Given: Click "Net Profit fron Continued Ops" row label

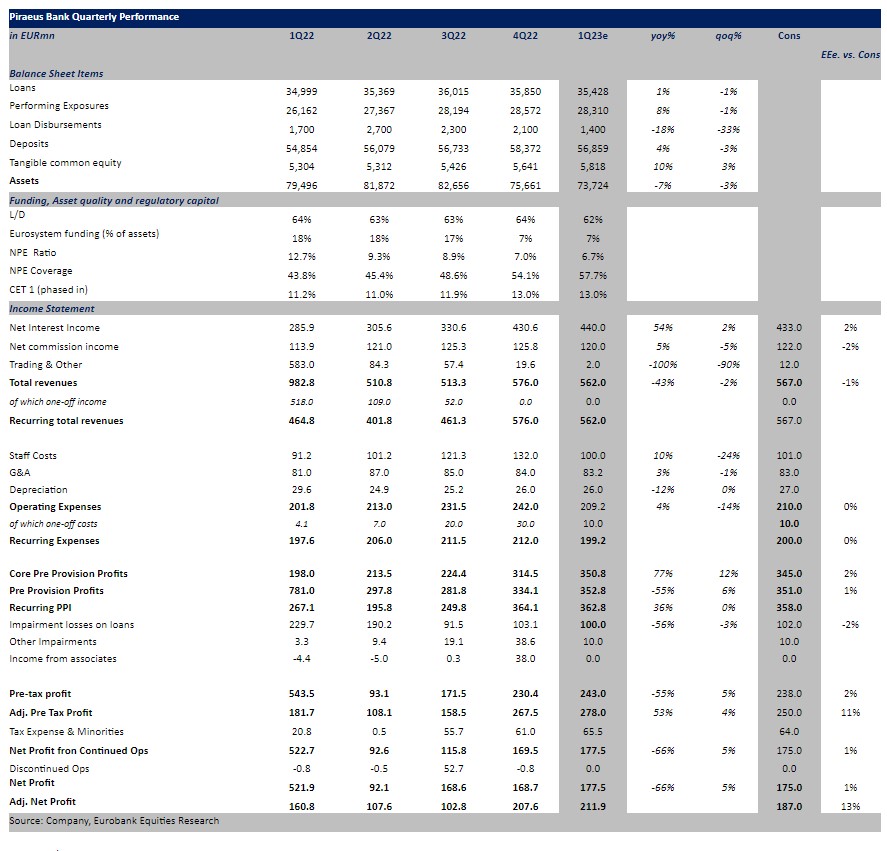Looking at the screenshot, I should pyautogui.click(x=79, y=751).
